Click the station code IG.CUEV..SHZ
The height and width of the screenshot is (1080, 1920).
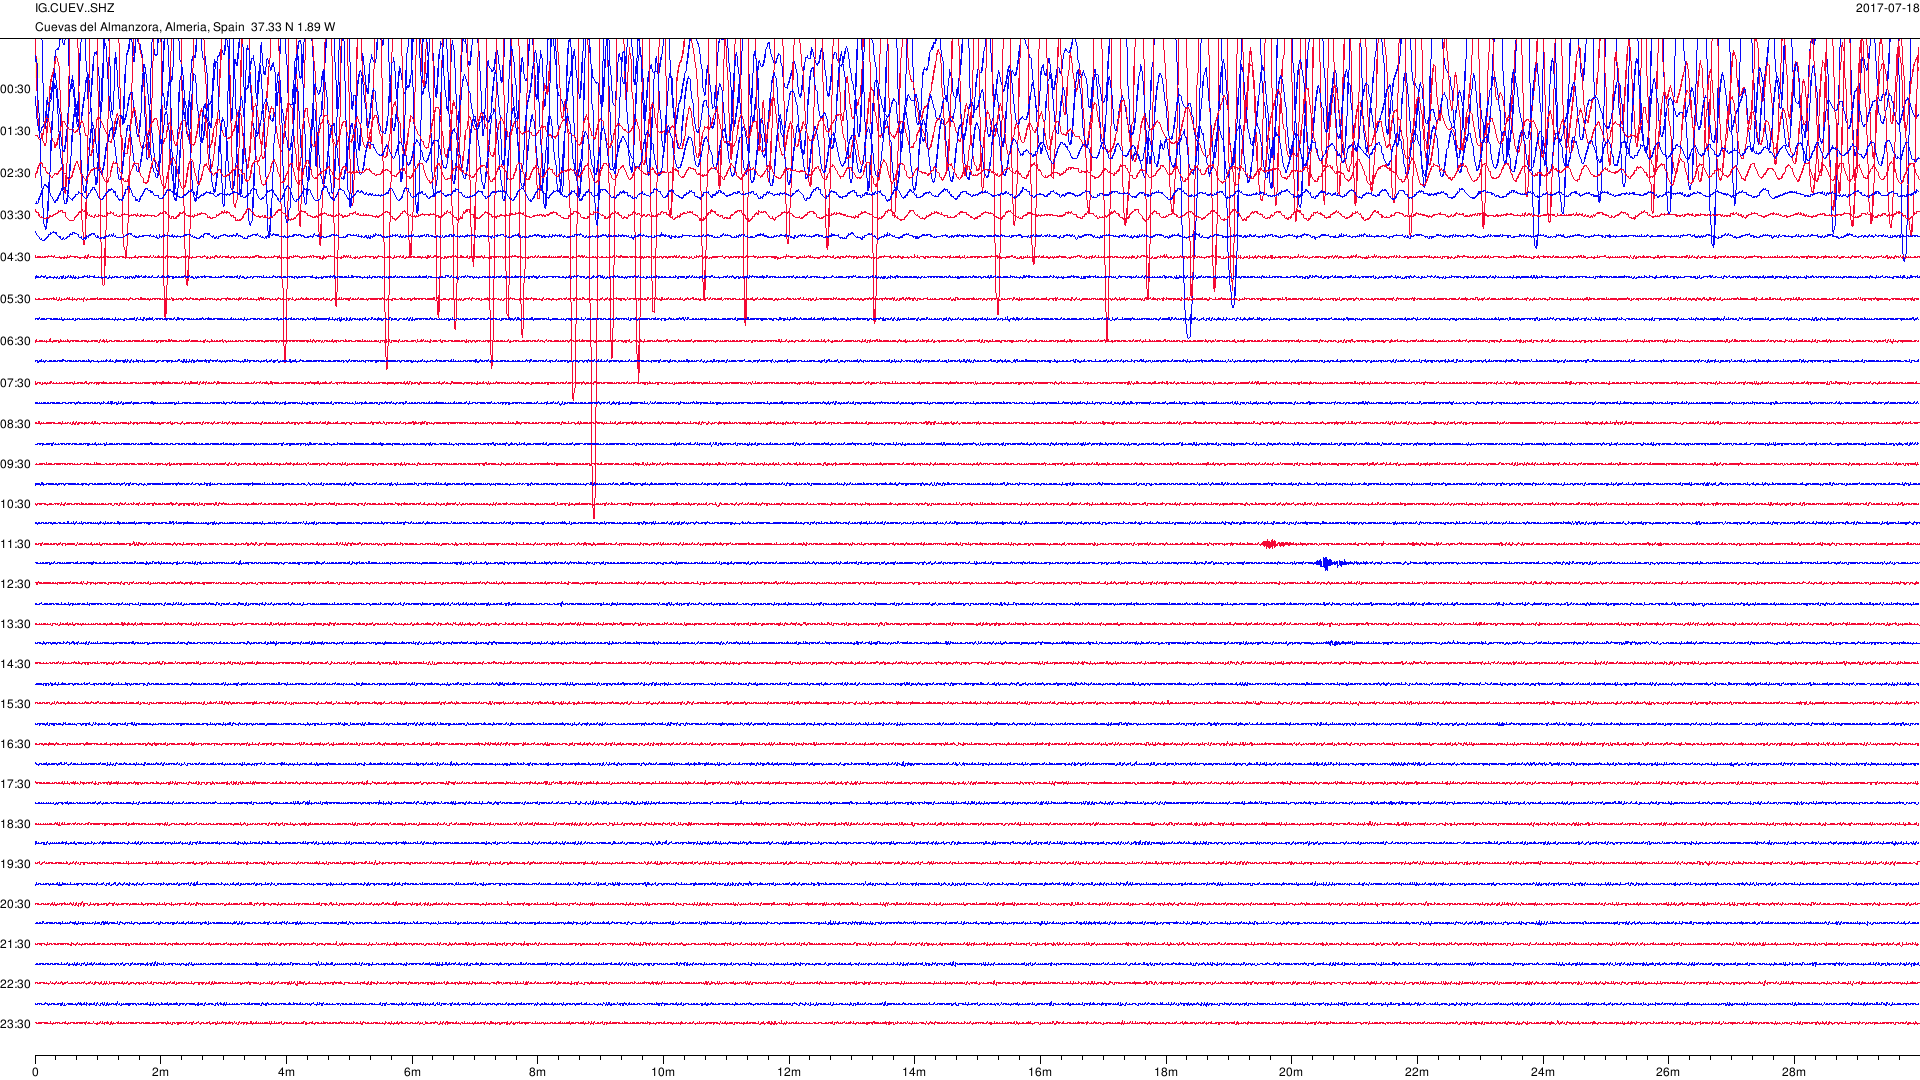point(75,8)
